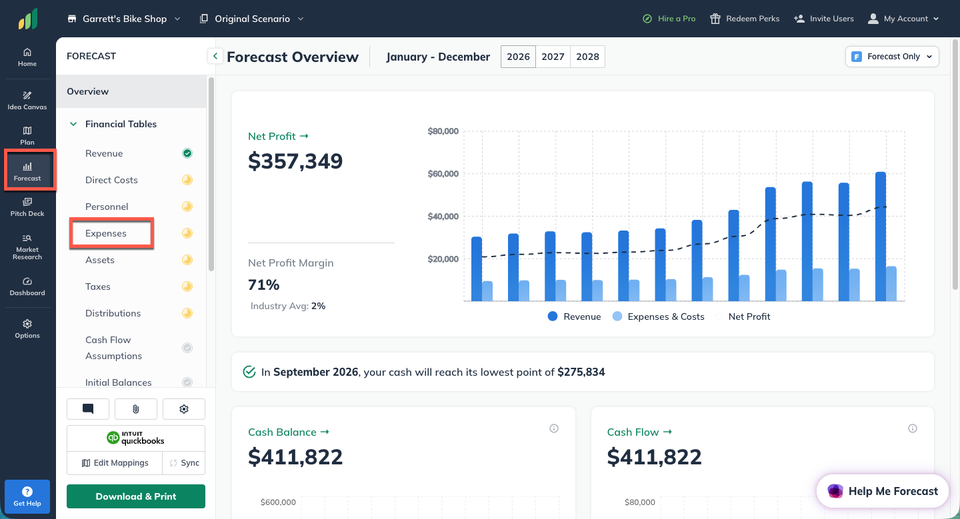Open Taxes financial table
The width and height of the screenshot is (960, 519).
[x=98, y=286]
